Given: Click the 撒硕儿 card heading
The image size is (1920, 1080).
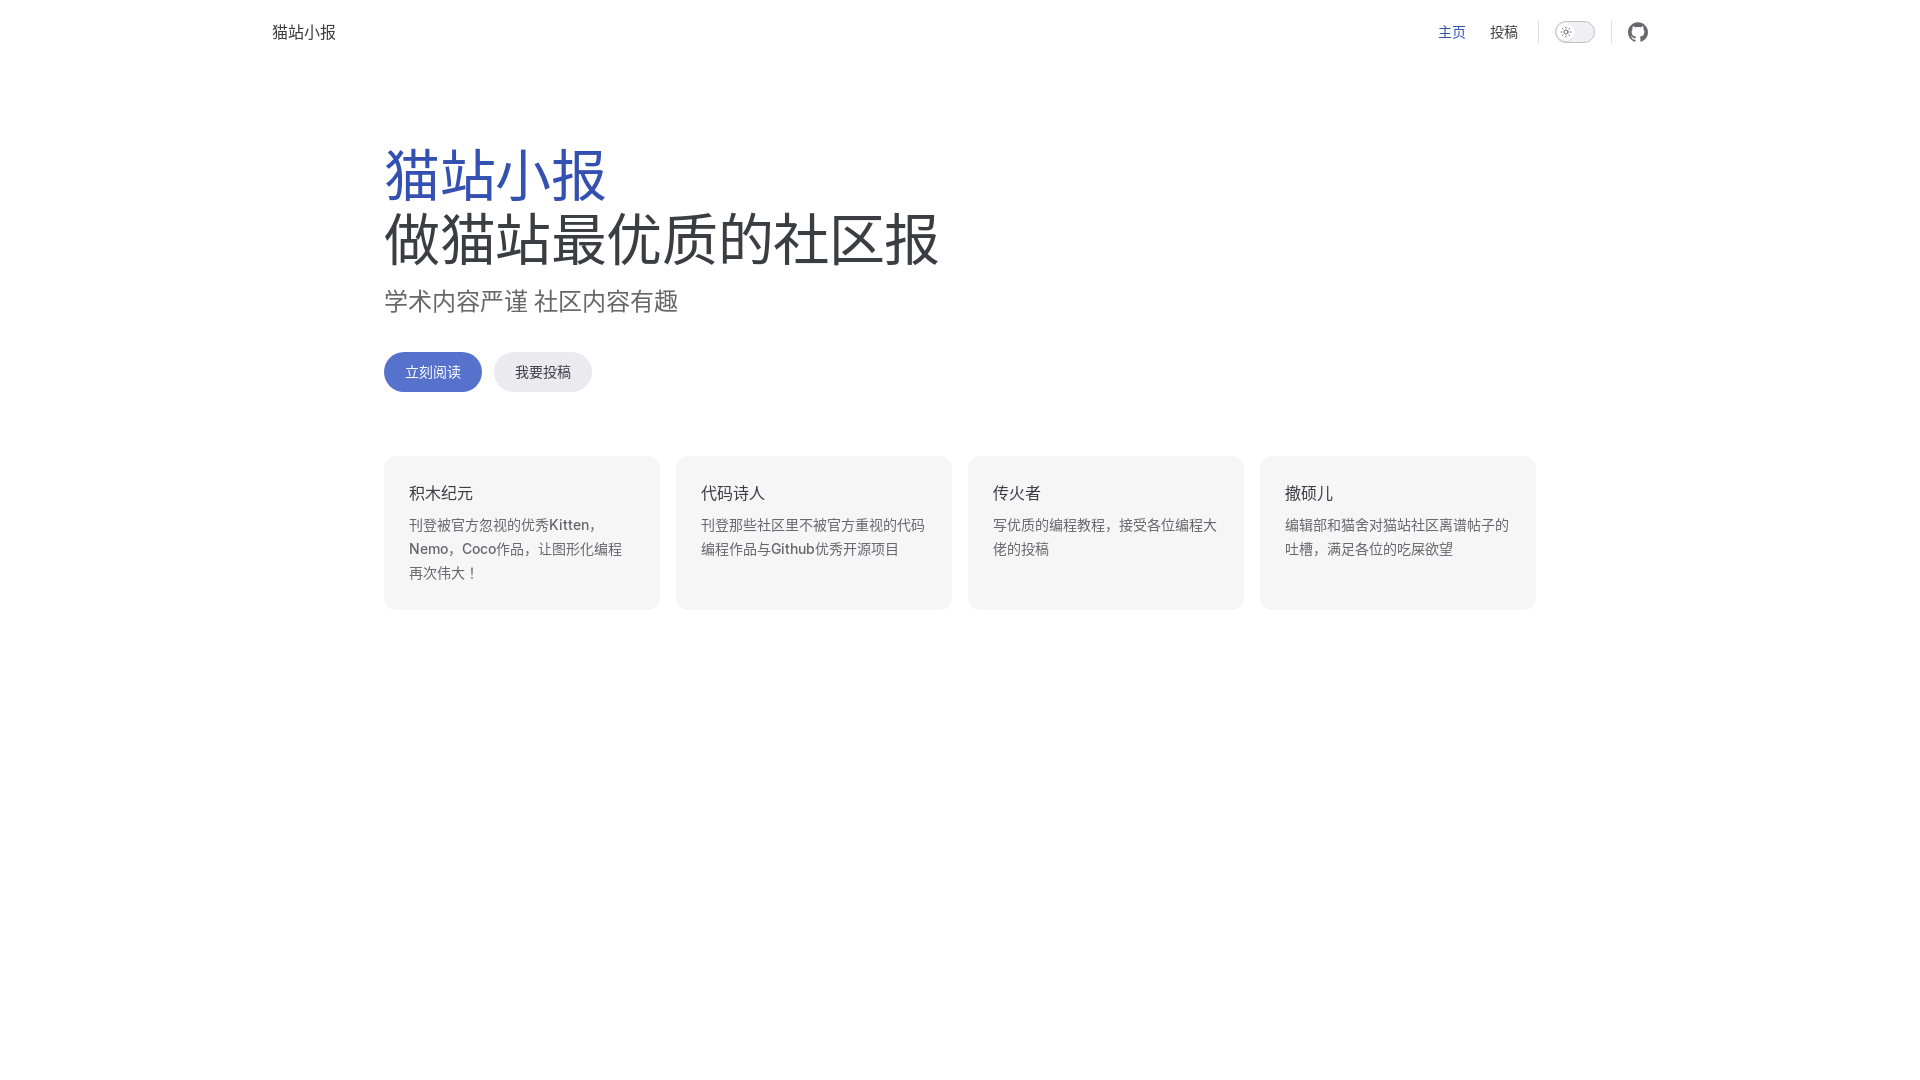Looking at the screenshot, I should [1309, 493].
